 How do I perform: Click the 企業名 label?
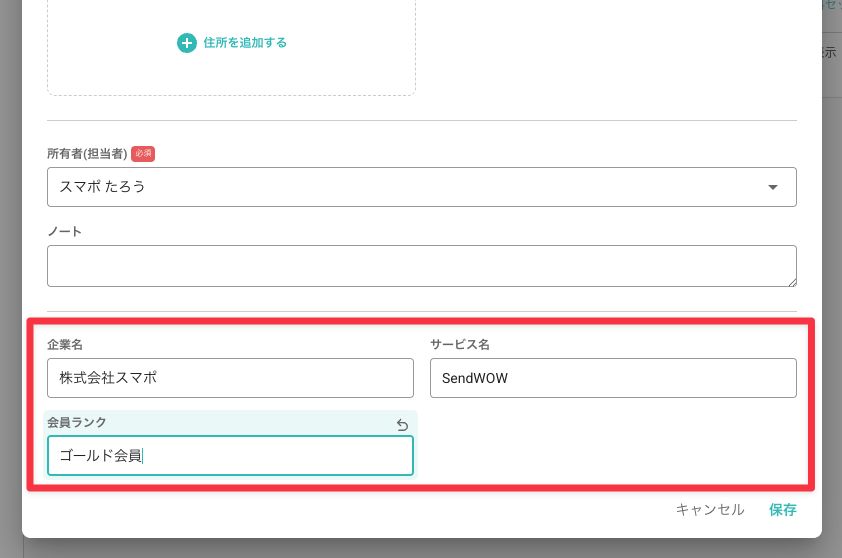coord(65,345)
